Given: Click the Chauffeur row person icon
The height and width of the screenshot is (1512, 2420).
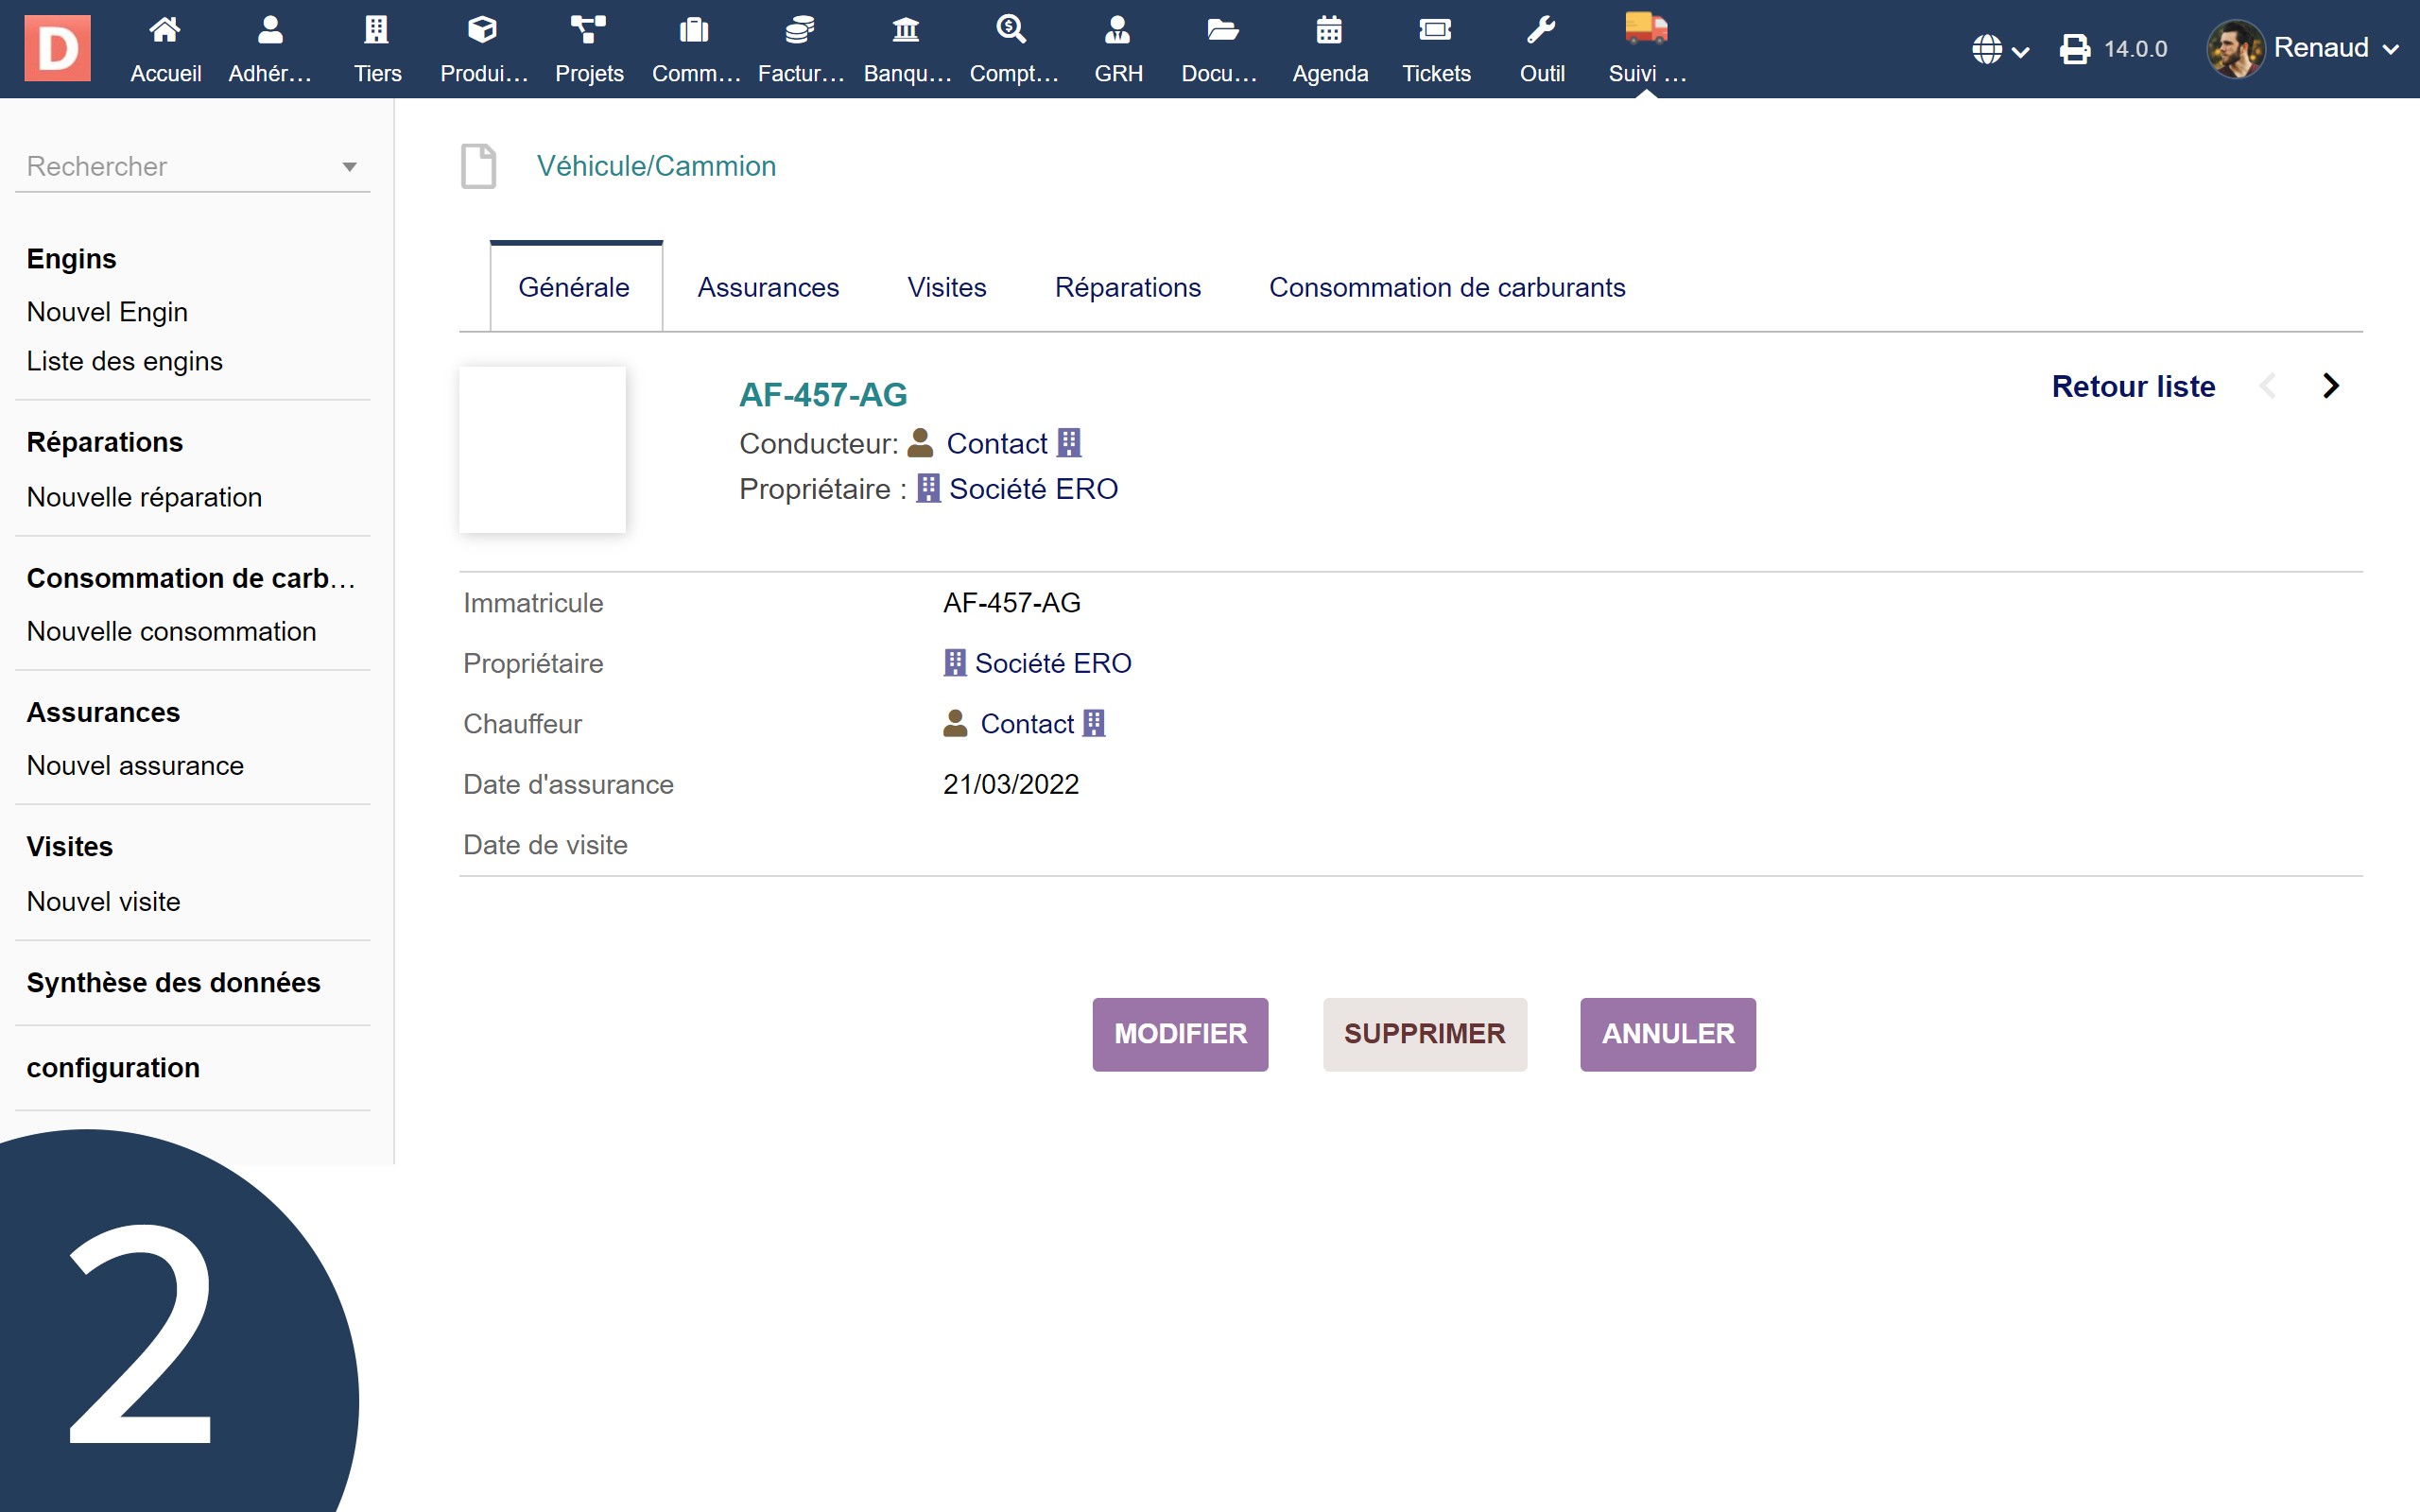Looking at the screenshot, I should pyautogui.click(x=955, y=723).
